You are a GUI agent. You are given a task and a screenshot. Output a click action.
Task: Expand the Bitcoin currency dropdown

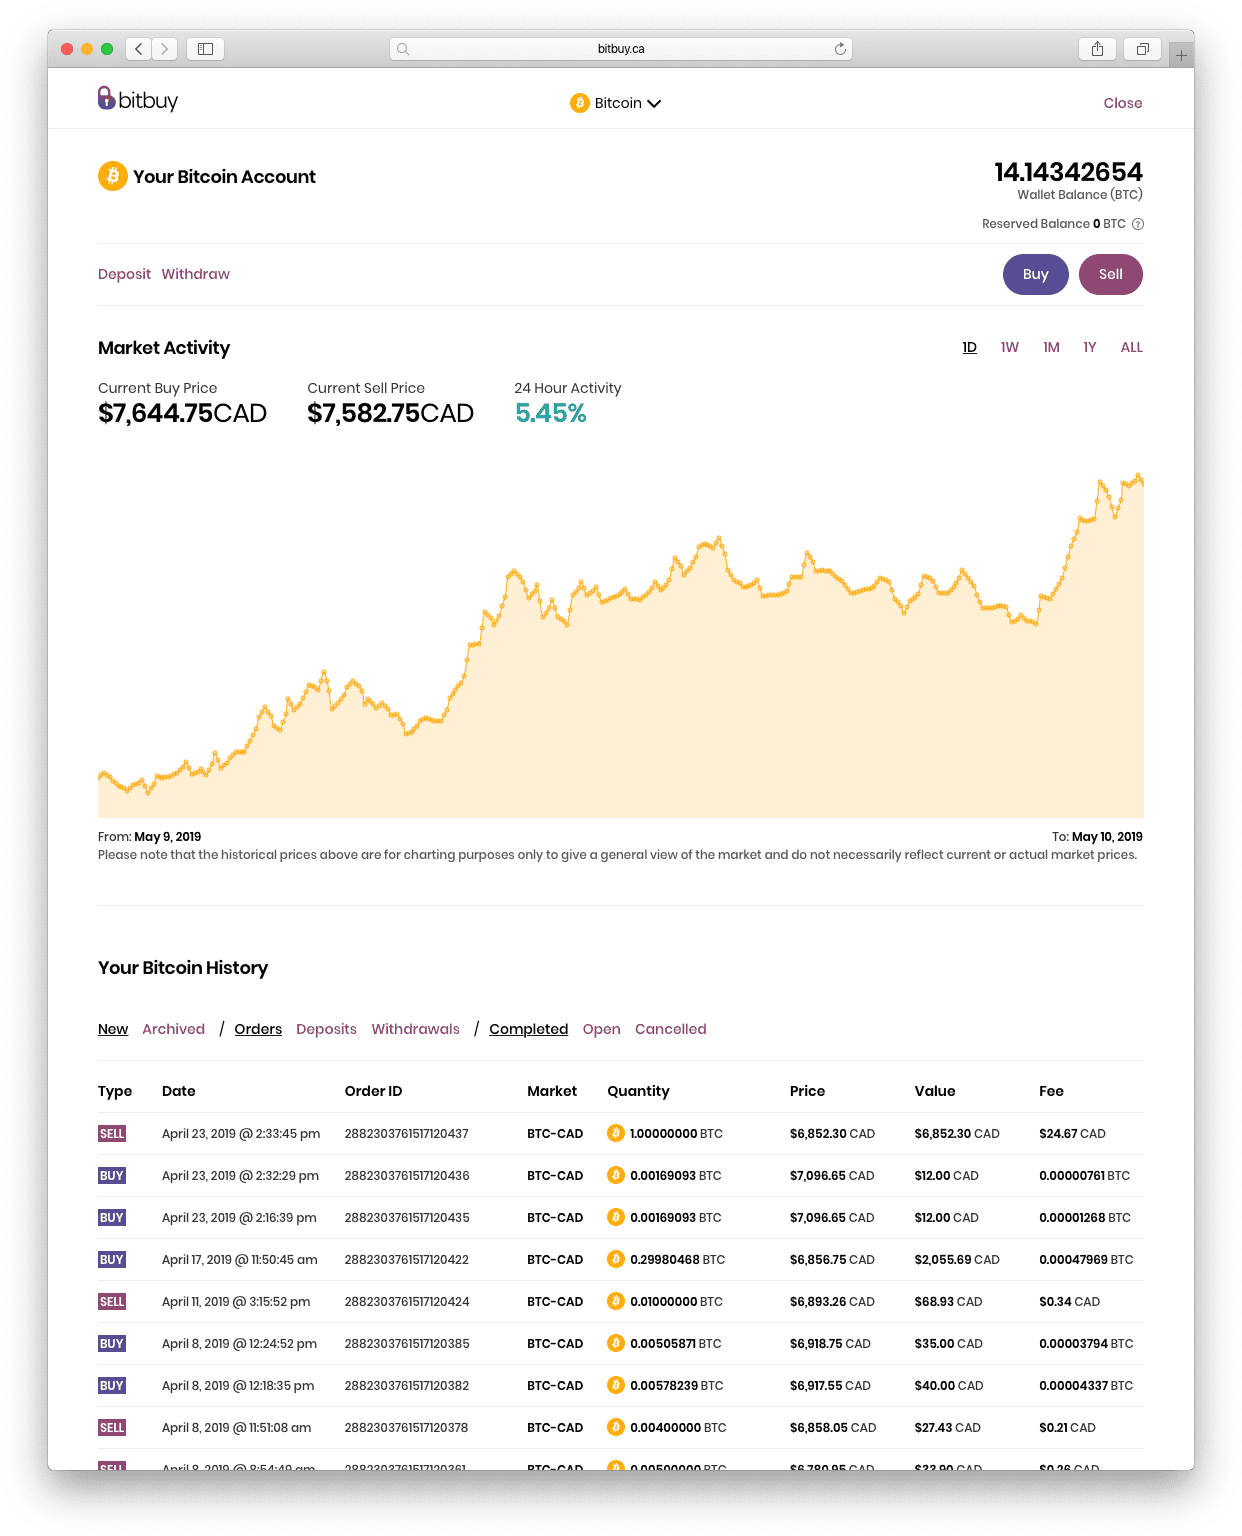pos(616,103)
